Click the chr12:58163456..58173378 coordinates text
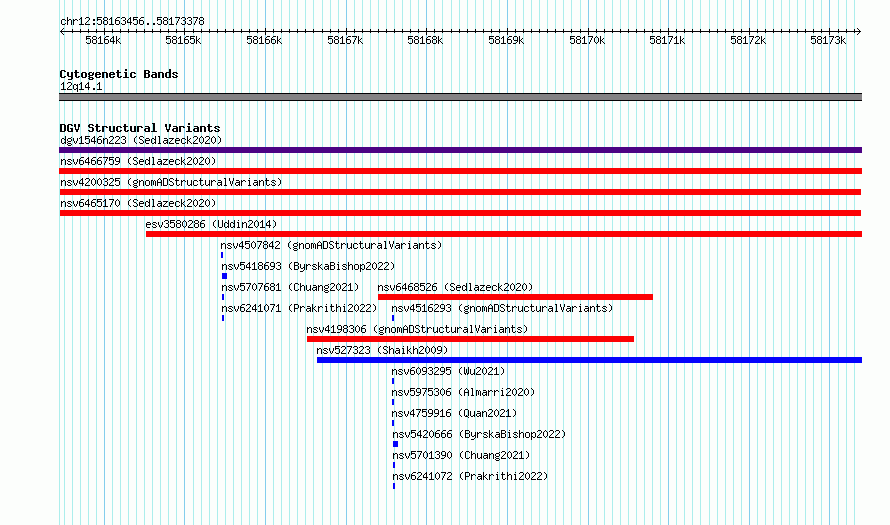This screenshot has height=525, width=890. [132, 21]
